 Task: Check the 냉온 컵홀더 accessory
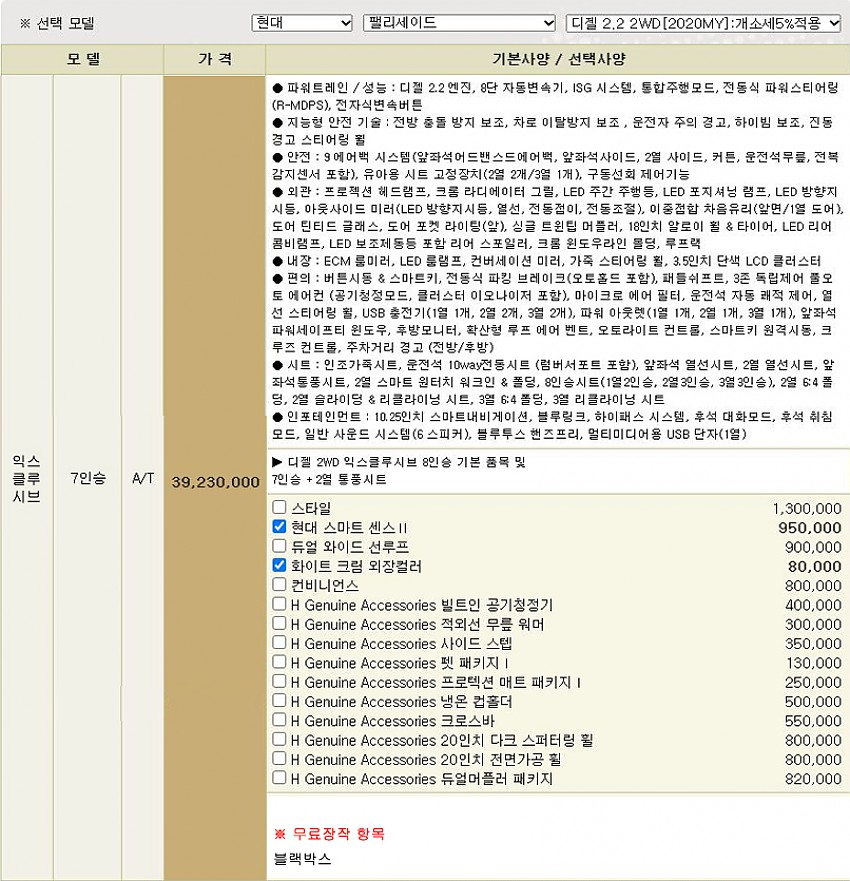tap(280, 701)
